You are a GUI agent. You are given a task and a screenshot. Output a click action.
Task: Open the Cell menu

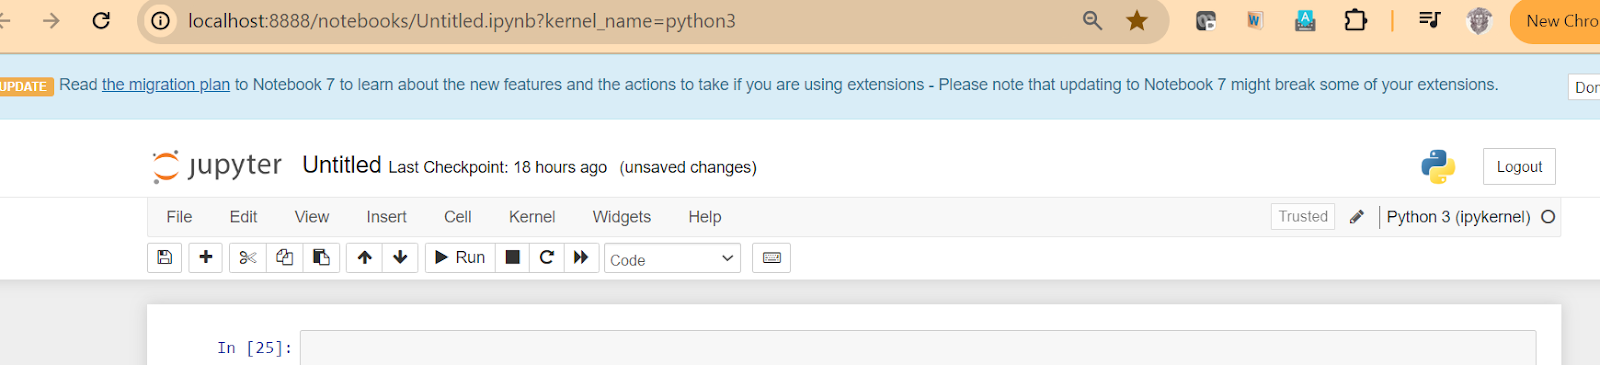click(x=458, y=217)
